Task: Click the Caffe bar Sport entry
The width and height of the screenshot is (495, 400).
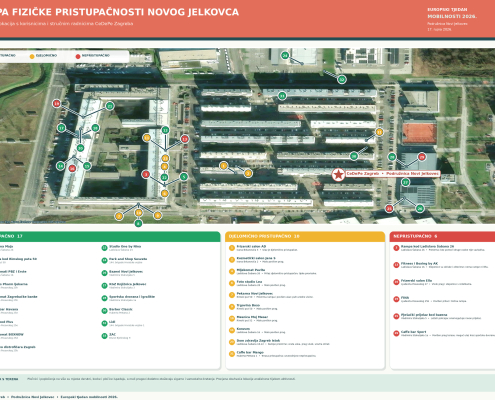Action: pos(444,333)
